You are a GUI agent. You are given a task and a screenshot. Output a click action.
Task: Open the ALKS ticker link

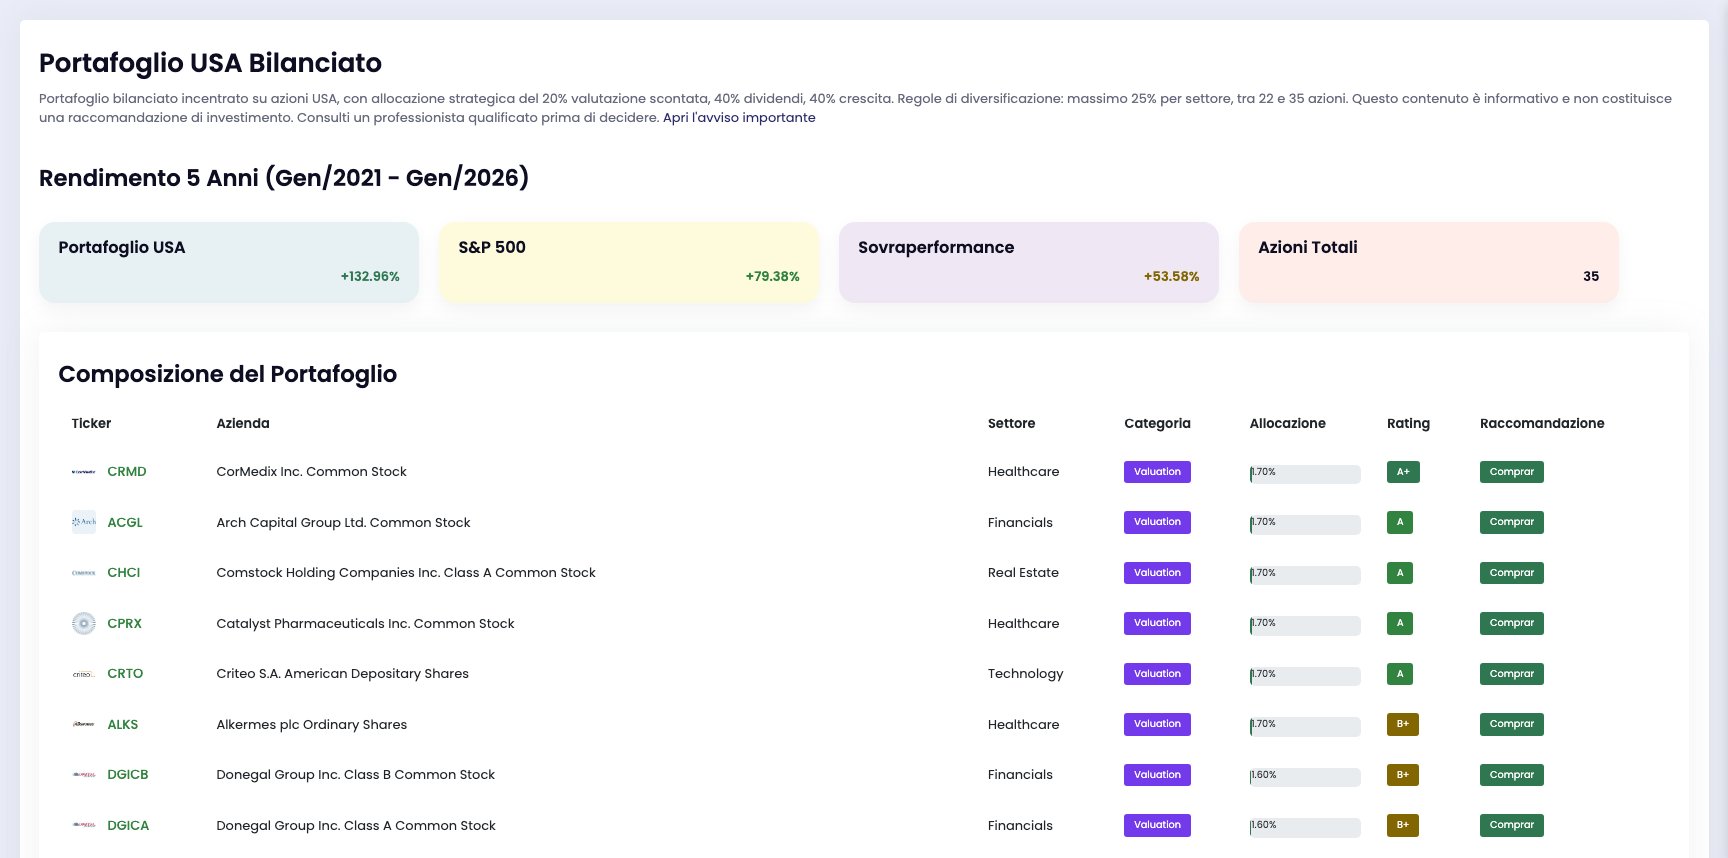click(123, 724)
